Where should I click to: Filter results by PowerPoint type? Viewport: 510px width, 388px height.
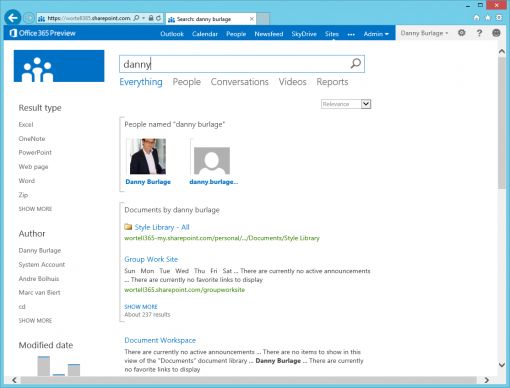point(35,153)
